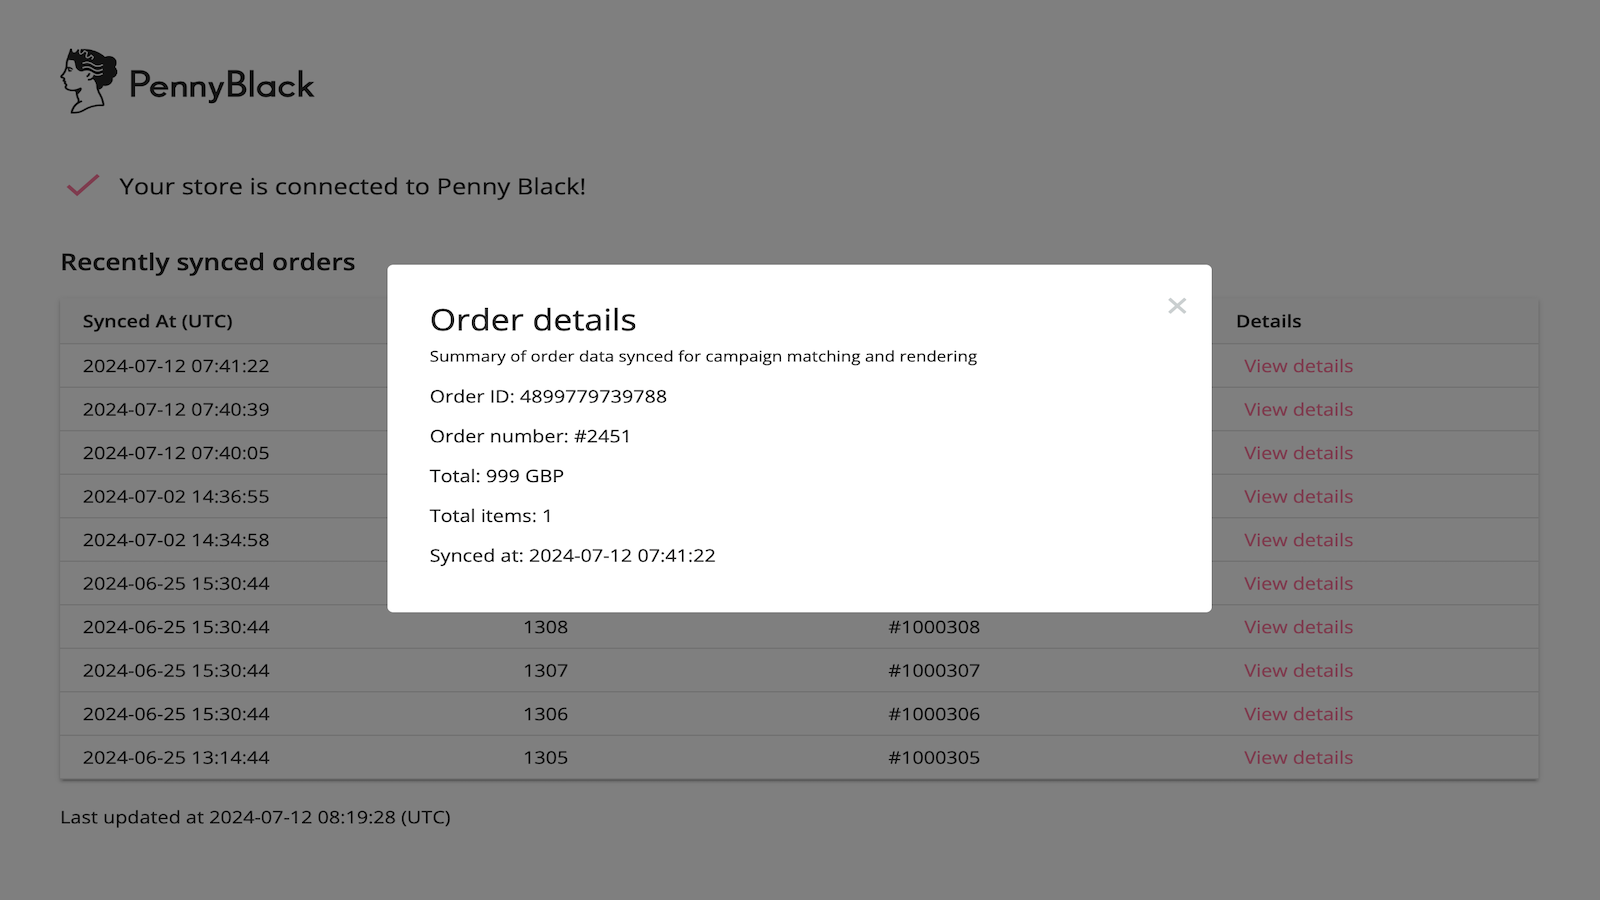Click the Order number #2451 line
1600x900 pixels.
530,436
